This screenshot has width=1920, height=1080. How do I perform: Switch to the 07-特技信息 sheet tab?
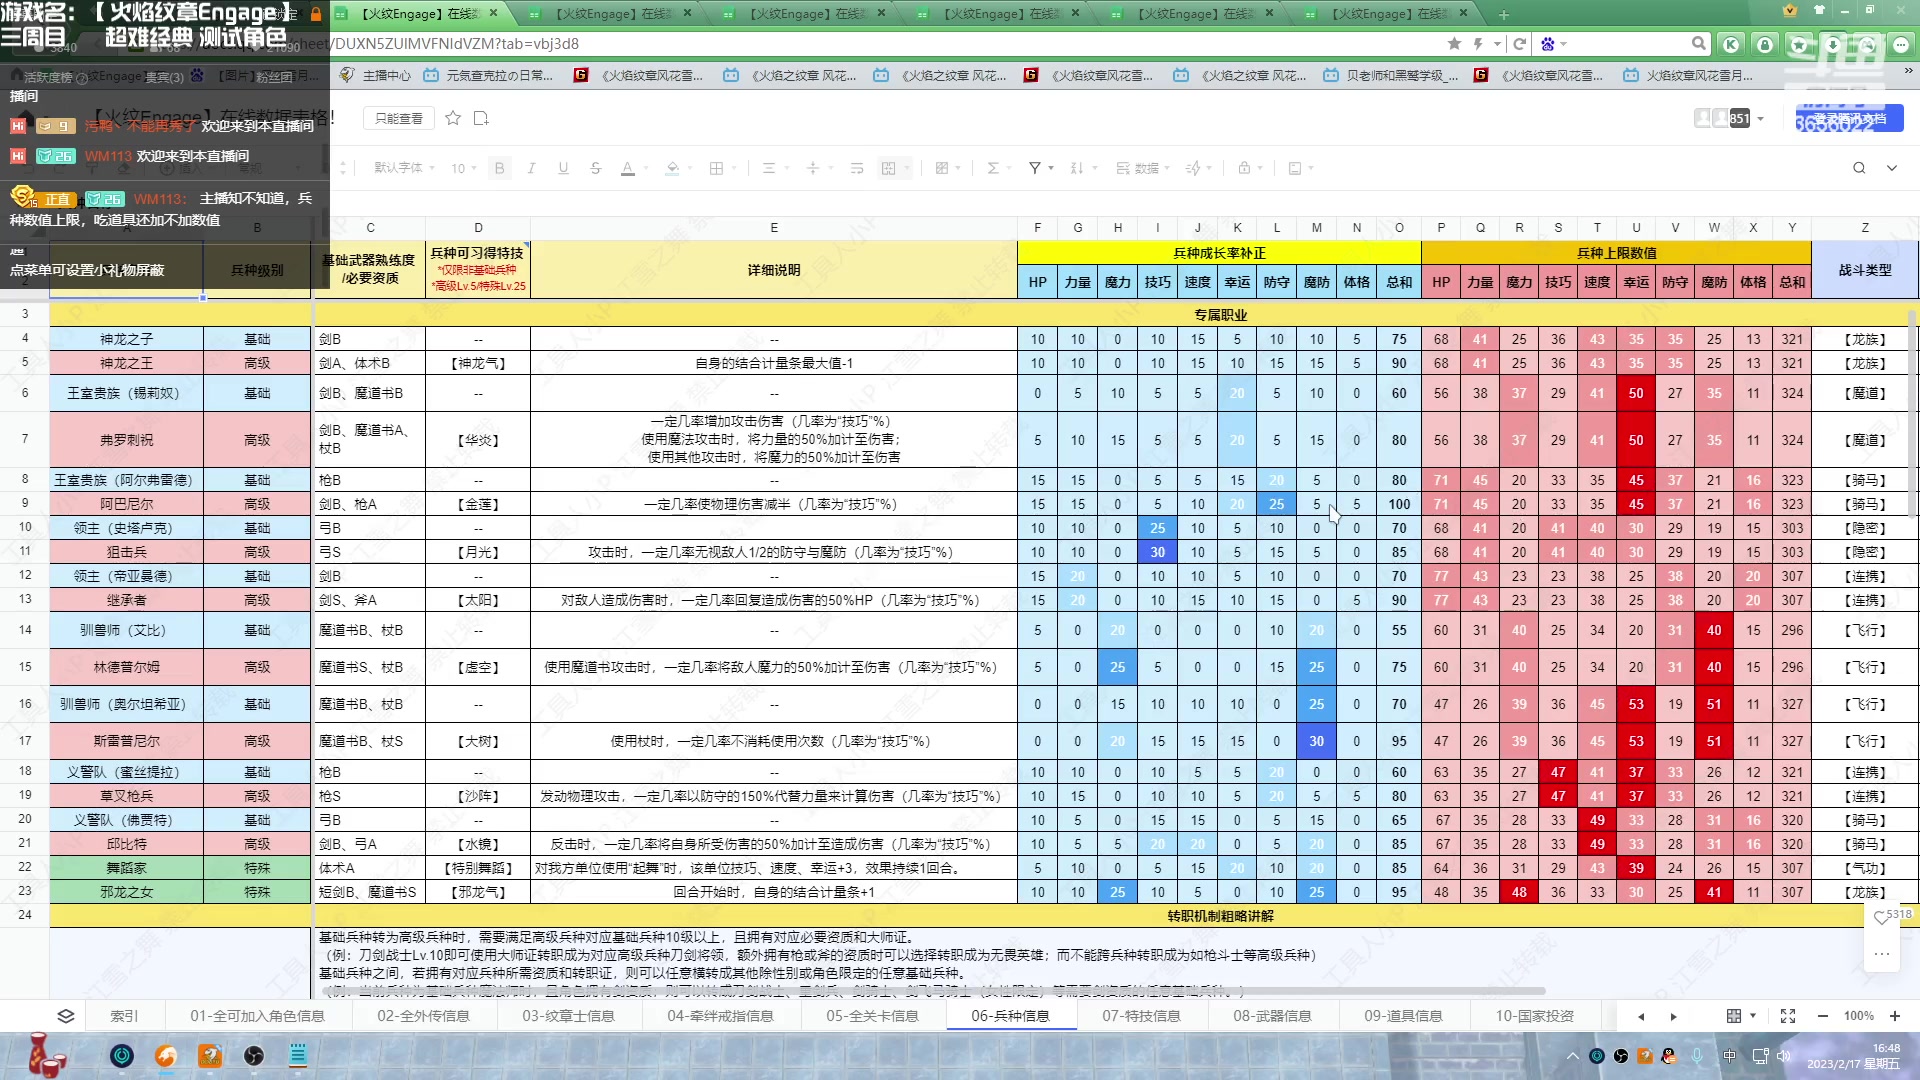click(x=1141, y=1016)
